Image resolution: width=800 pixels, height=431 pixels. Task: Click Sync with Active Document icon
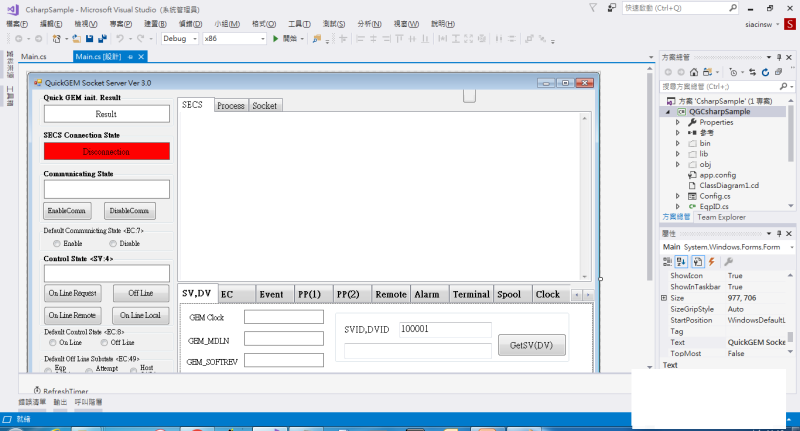pyautogui.click(x=753, y=72)
